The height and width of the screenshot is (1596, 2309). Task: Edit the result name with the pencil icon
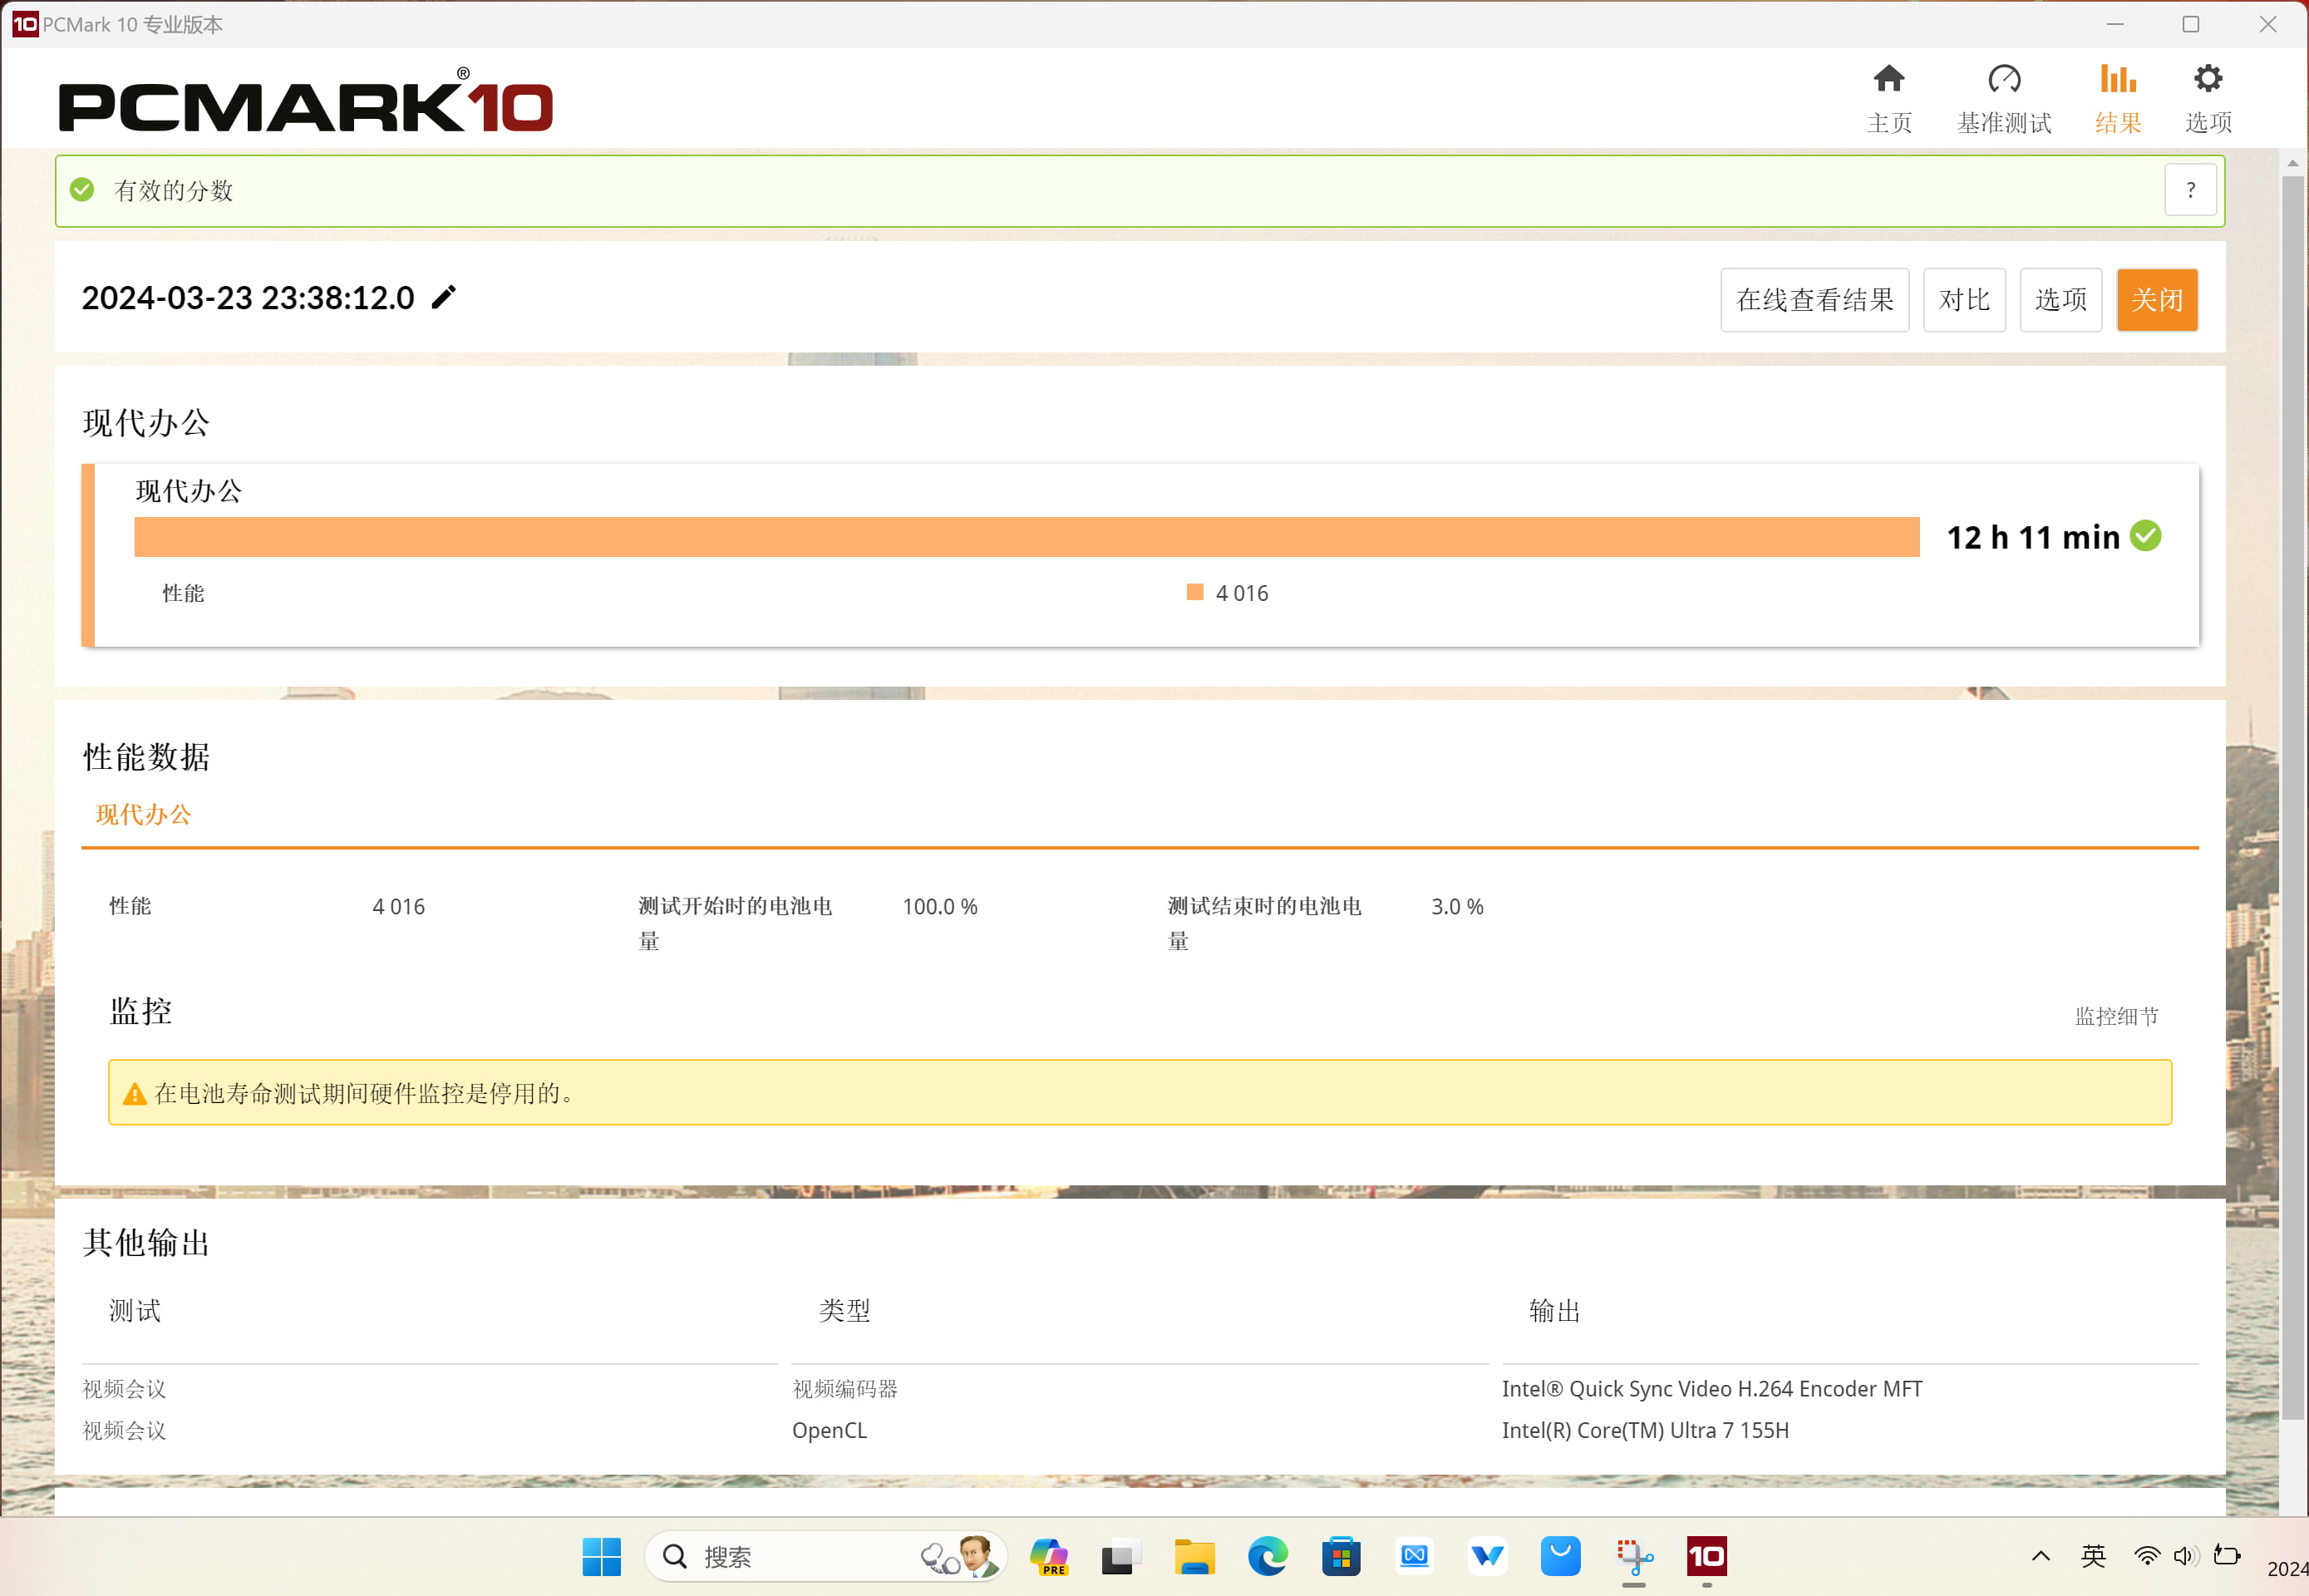443,297
